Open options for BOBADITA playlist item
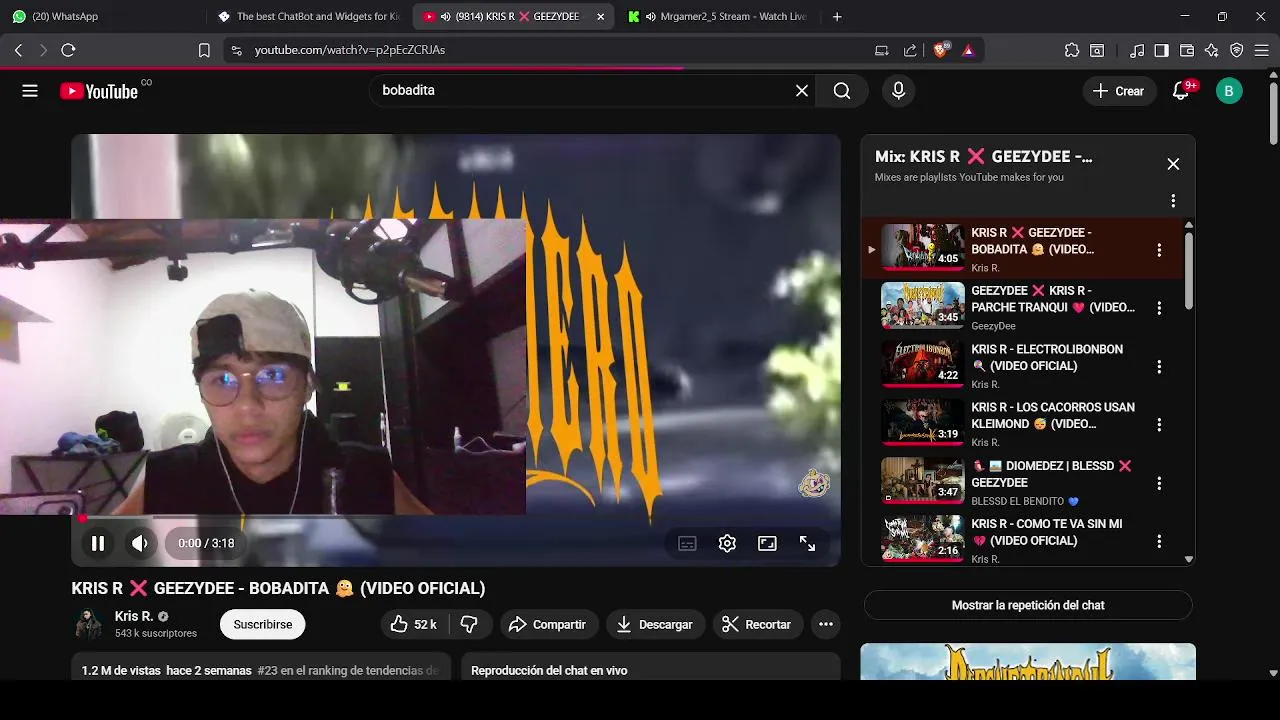 click(1159, 250)
